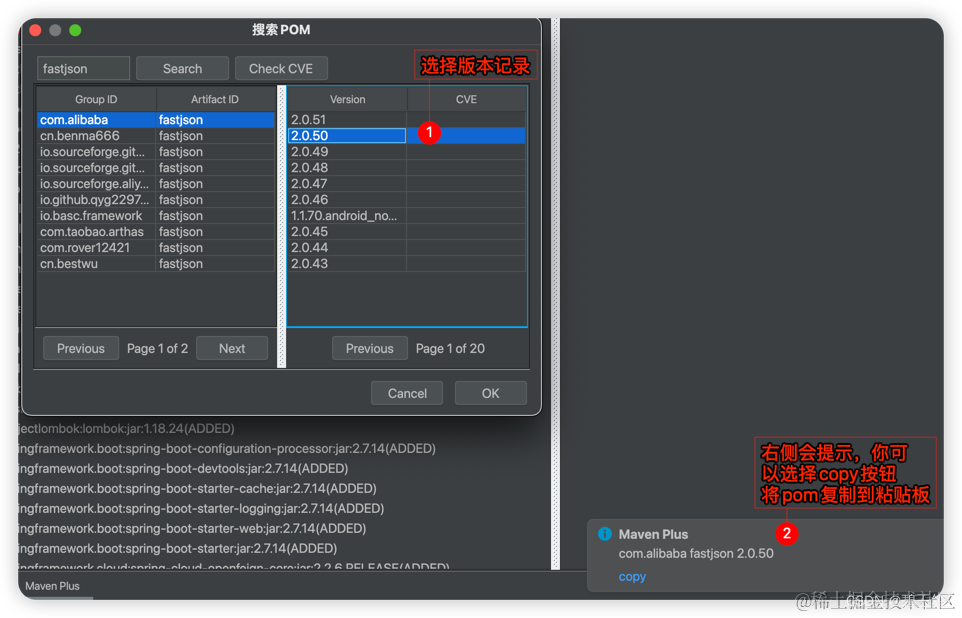
Task: Click the Maven Plus notification info icon
Action: point(604,534)
